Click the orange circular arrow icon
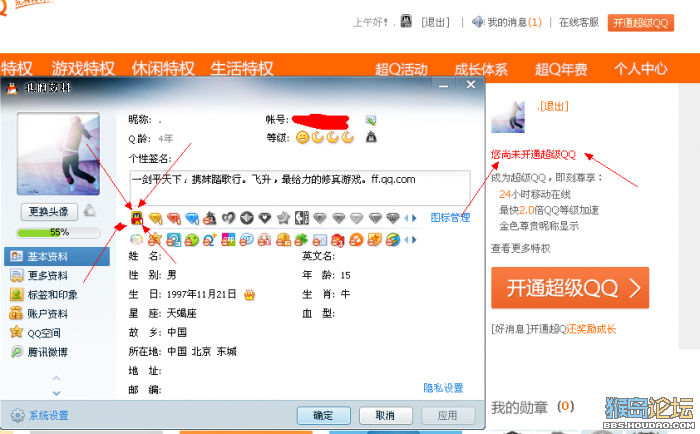This screenshot has width=700, height=434. click(x=356, y=240)
